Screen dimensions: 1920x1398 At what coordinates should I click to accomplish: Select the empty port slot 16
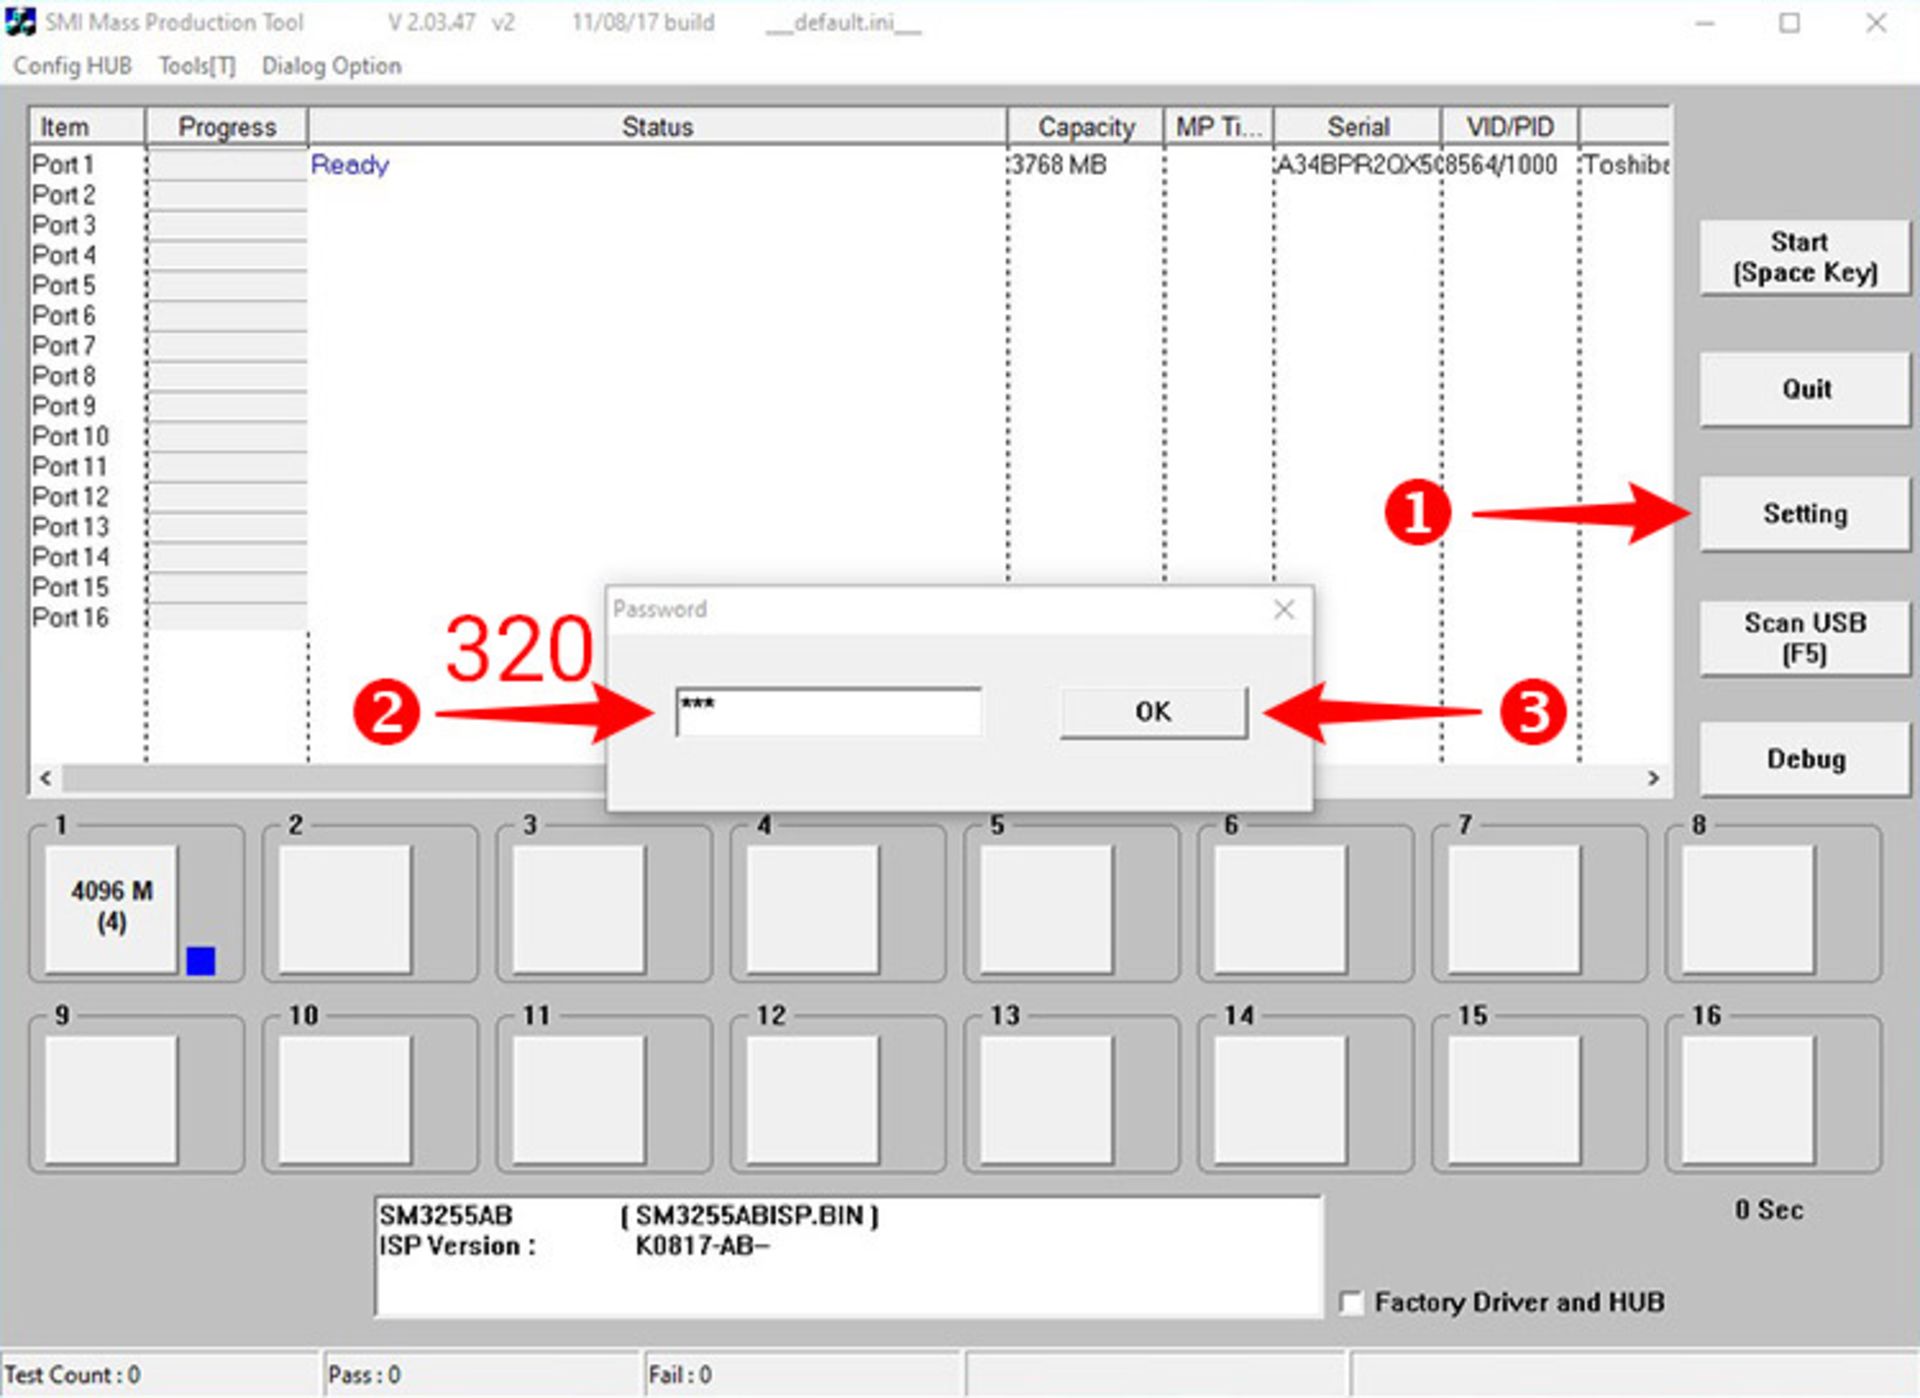click(1747, 1098)
